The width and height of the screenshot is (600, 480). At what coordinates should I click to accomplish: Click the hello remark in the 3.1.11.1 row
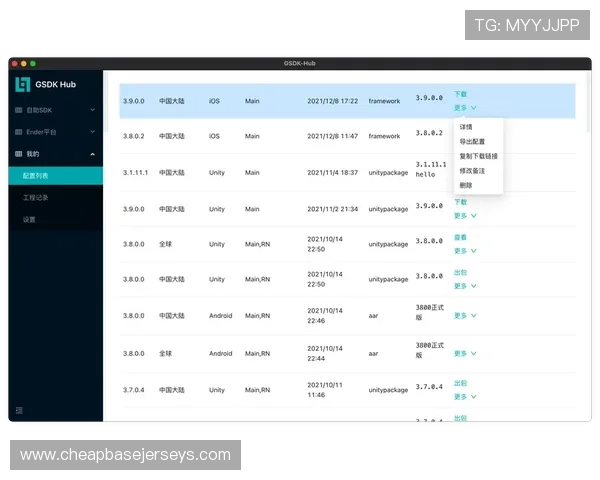(425, 175)
